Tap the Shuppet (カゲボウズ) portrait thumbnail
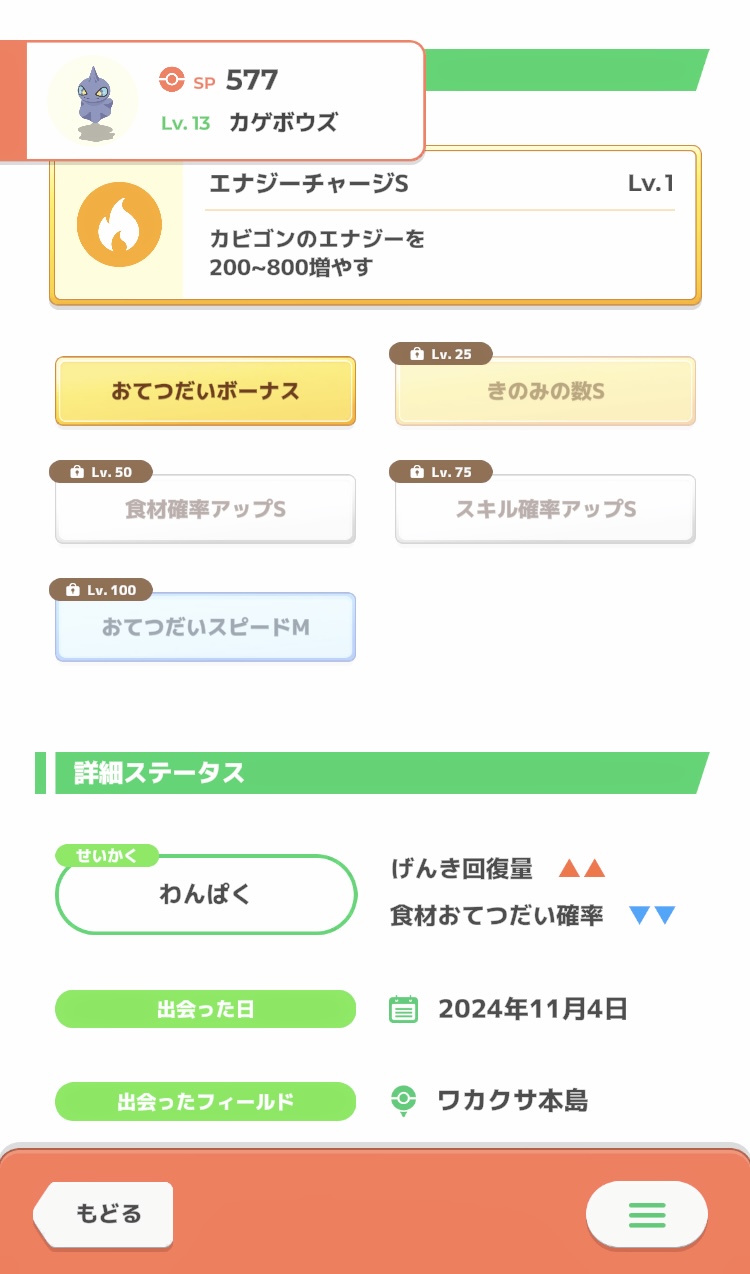The width and height of the screenshot is (750, 1274). (x=93, y=100)
